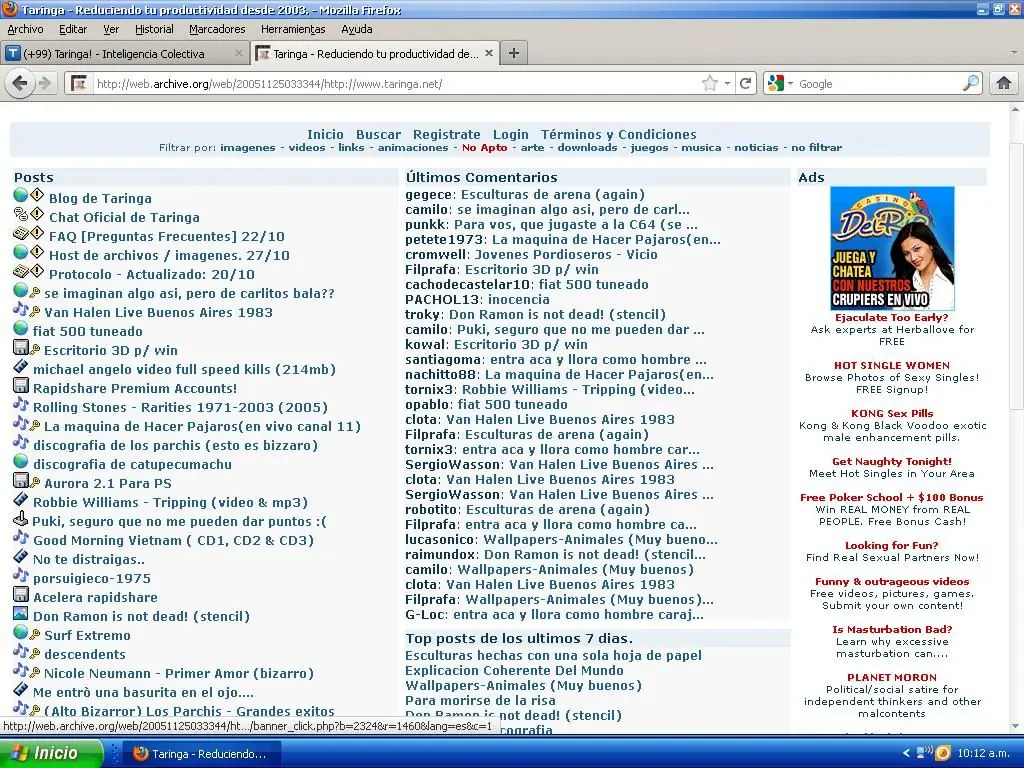Image resolution: width=1024 pixels, height=768 pixels.
Task: Open the Windows Inicio start button
Action: pos(52,753)
